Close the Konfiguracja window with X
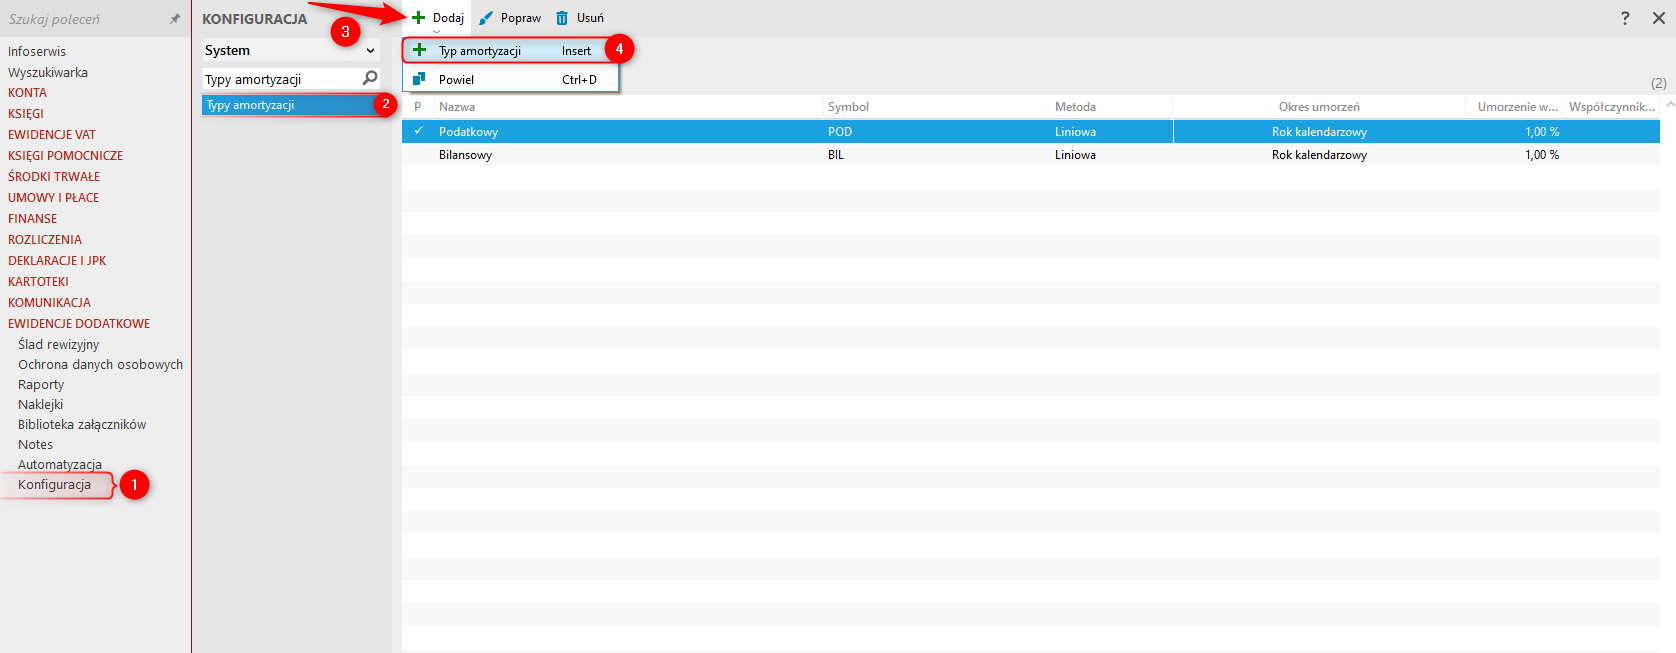 click(x=1658, y=18)
